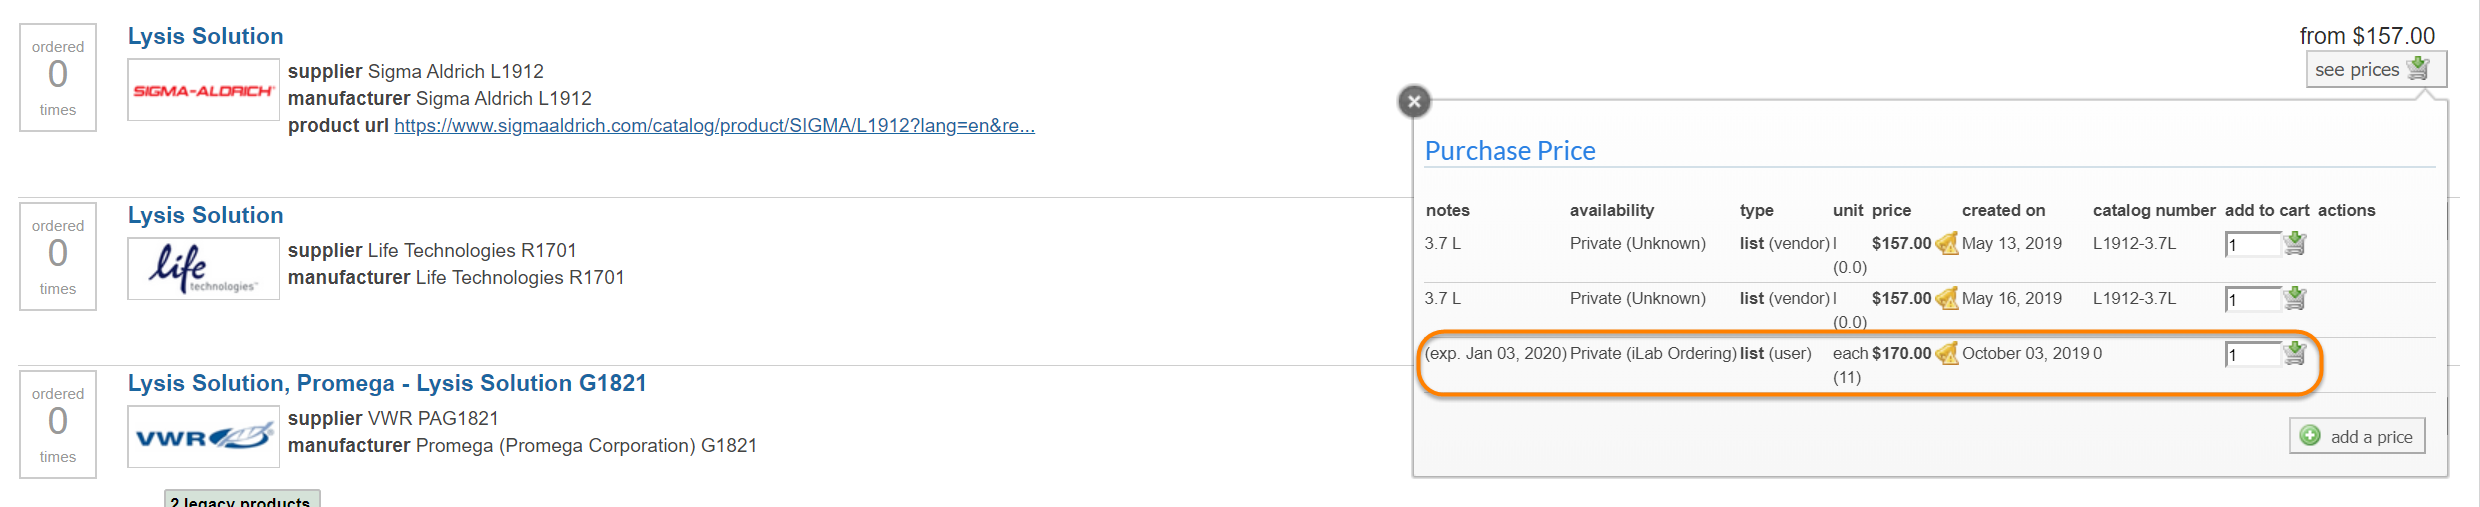Click quantity field for May 13, 2019 row
The width and height of the screenshot is (2480, 507).
point(2252,245)
